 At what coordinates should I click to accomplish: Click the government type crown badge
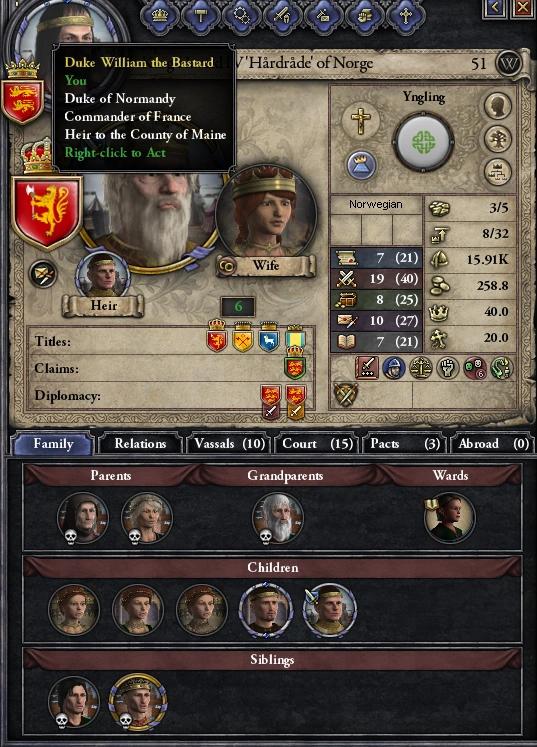362,165
